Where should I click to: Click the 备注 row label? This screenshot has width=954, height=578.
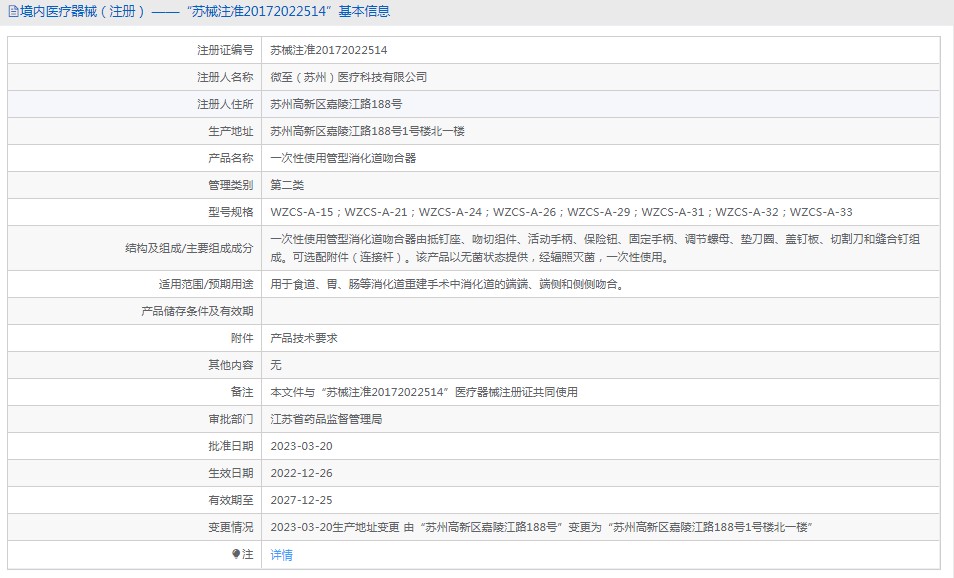pyautogui.click(x=242, y=392)
